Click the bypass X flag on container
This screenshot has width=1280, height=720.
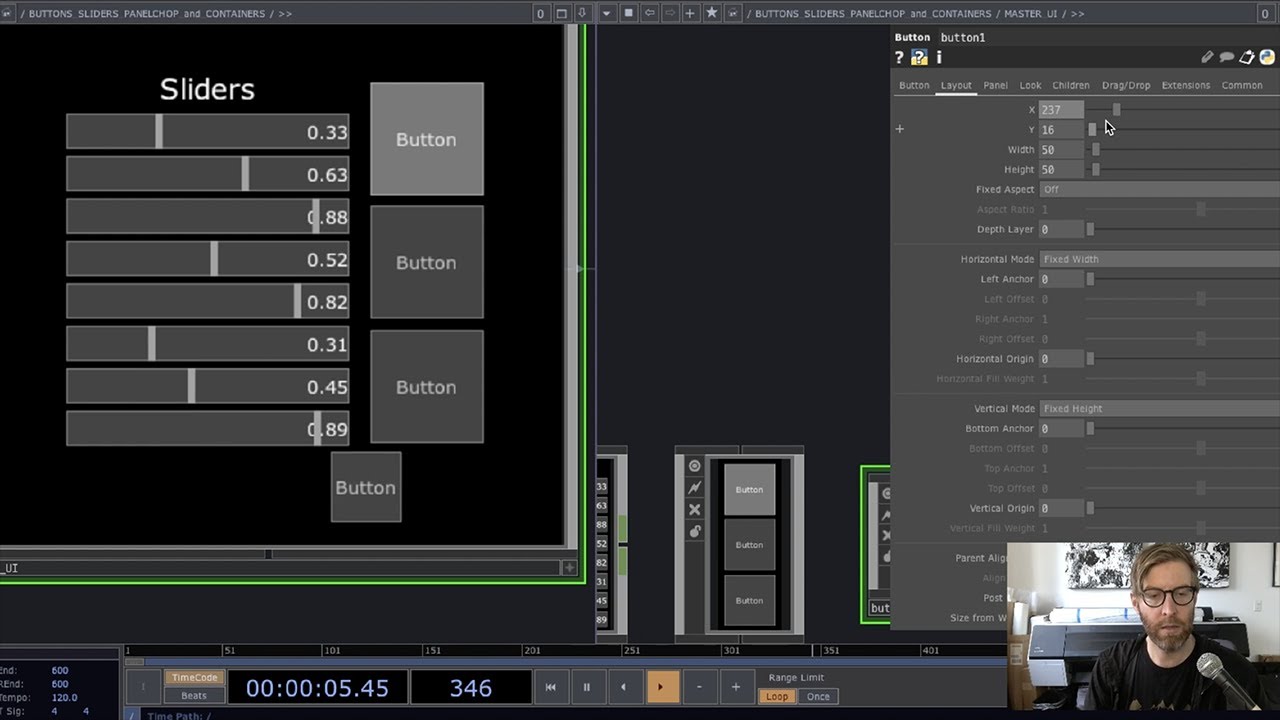694,510
